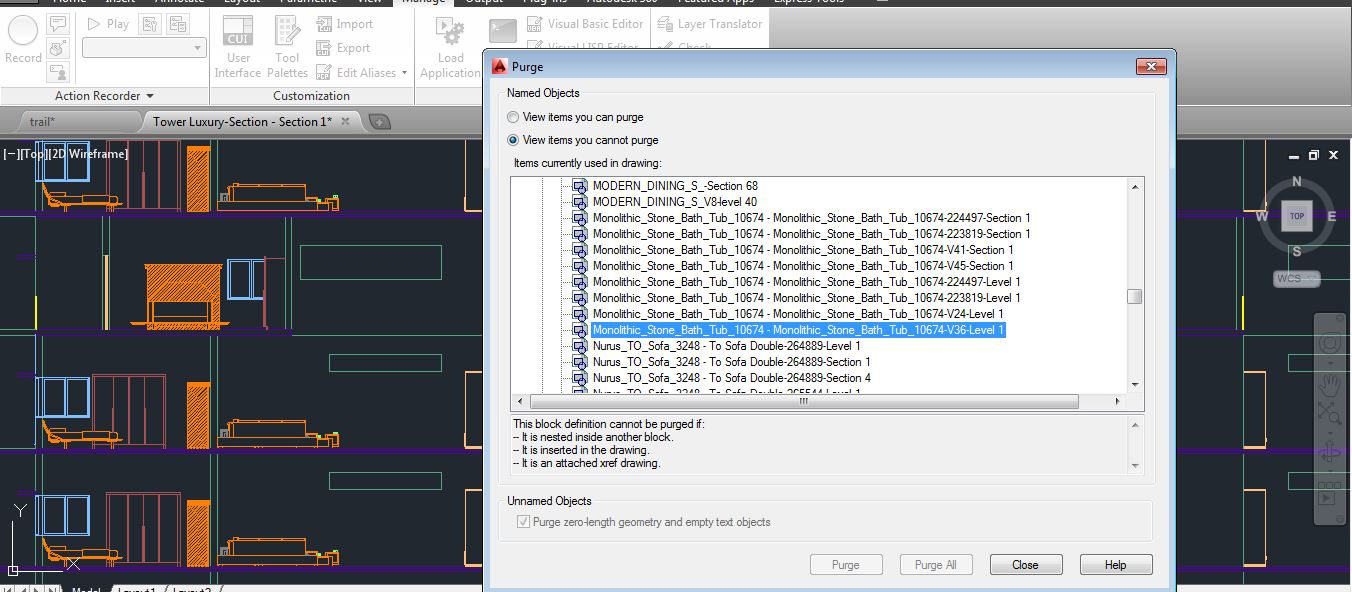The height and width of the screenshot is (592, 1352).
Task: Select Monolithic_Stone_Bath_Tub 224497-Level 1 item
Action: [807, 282]
